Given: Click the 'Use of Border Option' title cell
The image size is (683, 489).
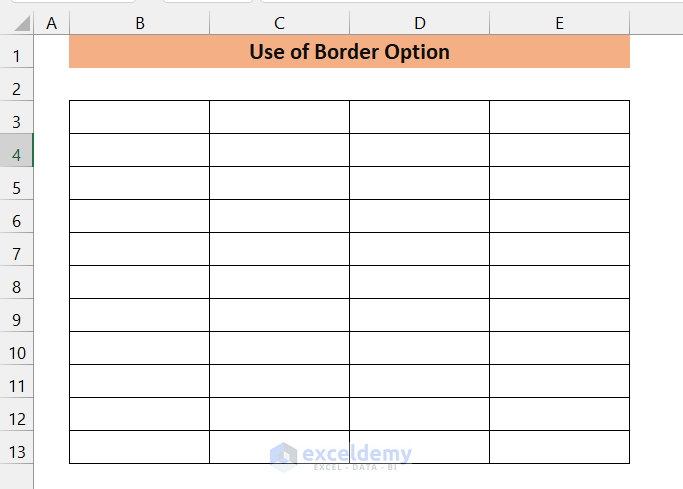Looking at the screenshot, I should [x=349, y=52].
